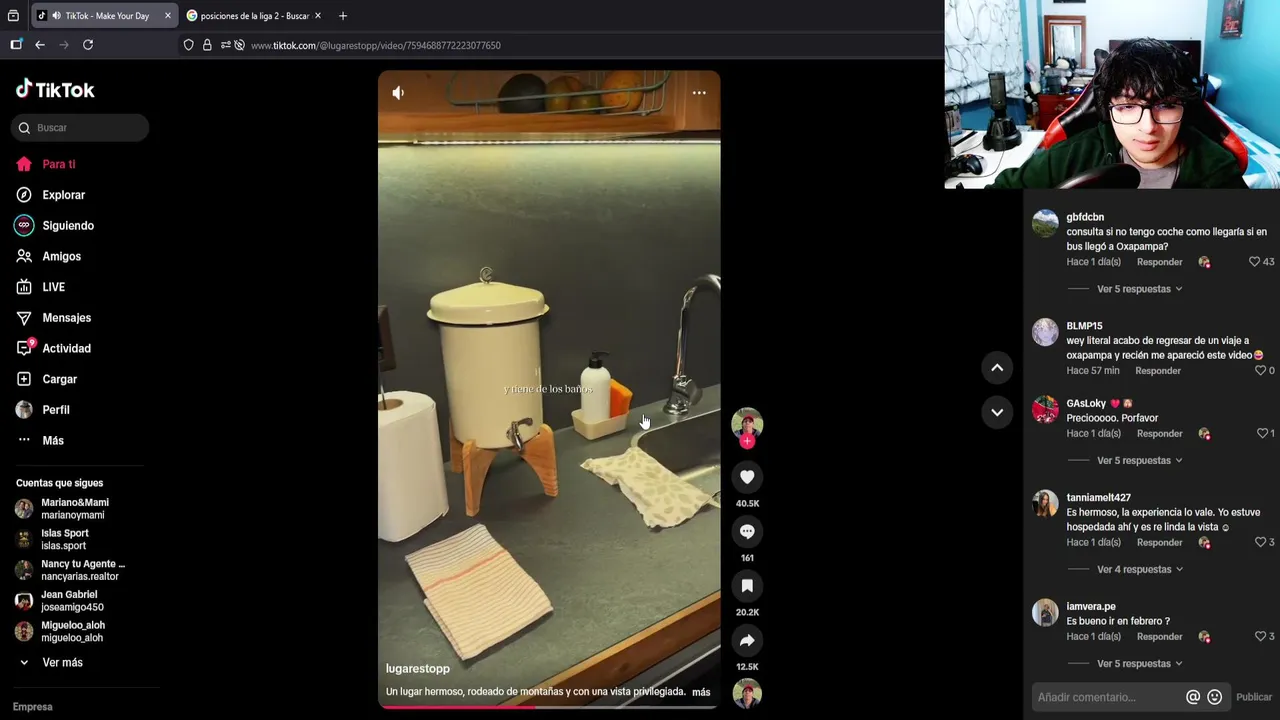Reply to GAsLoky's comment
The image size is (1280, 720).
pyautogui.click(x=1159, y=434)
